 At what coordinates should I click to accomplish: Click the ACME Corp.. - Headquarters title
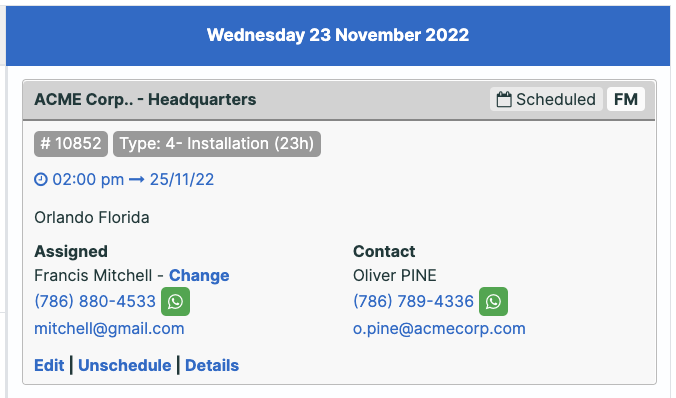(145, 100)
